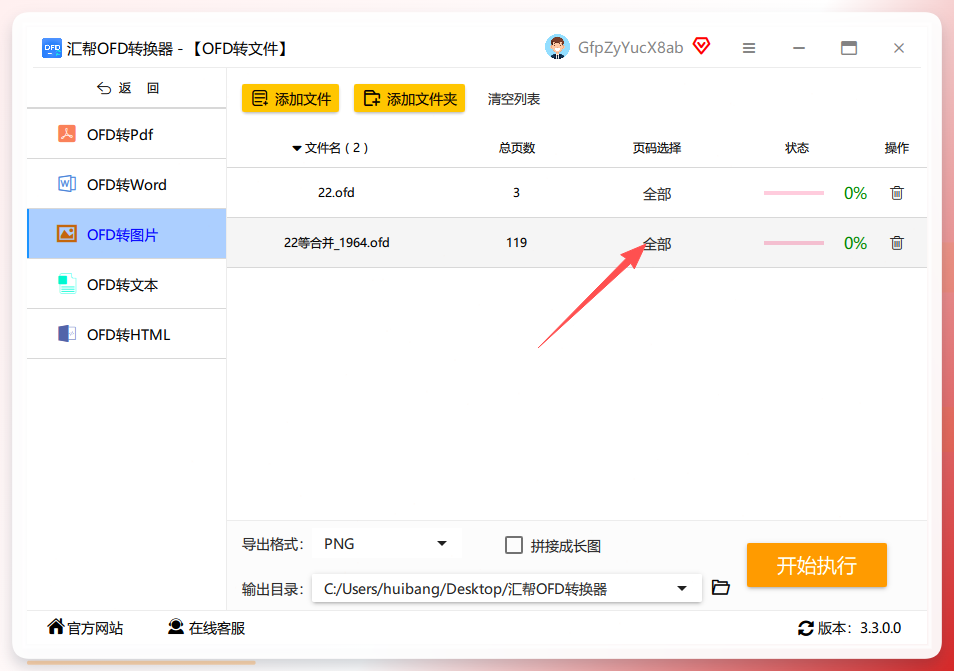This screenshot has height=671, width=954.
Task: Click the 状态 column header
Action: (796, 148)
